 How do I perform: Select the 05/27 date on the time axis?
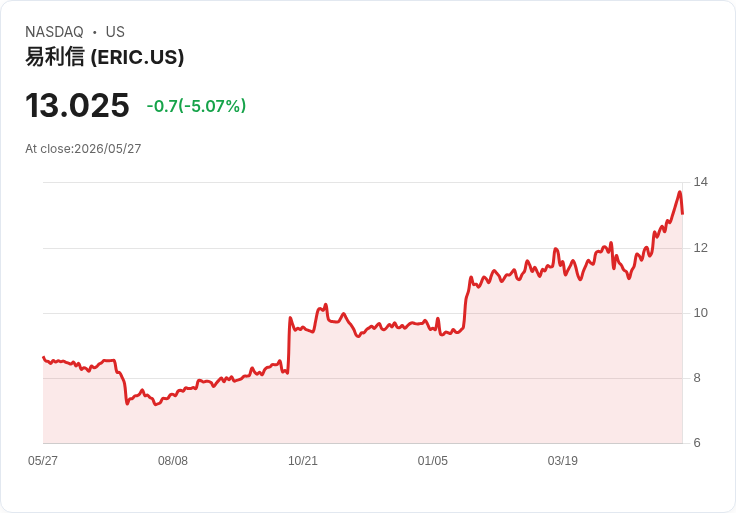pos(43,461)
